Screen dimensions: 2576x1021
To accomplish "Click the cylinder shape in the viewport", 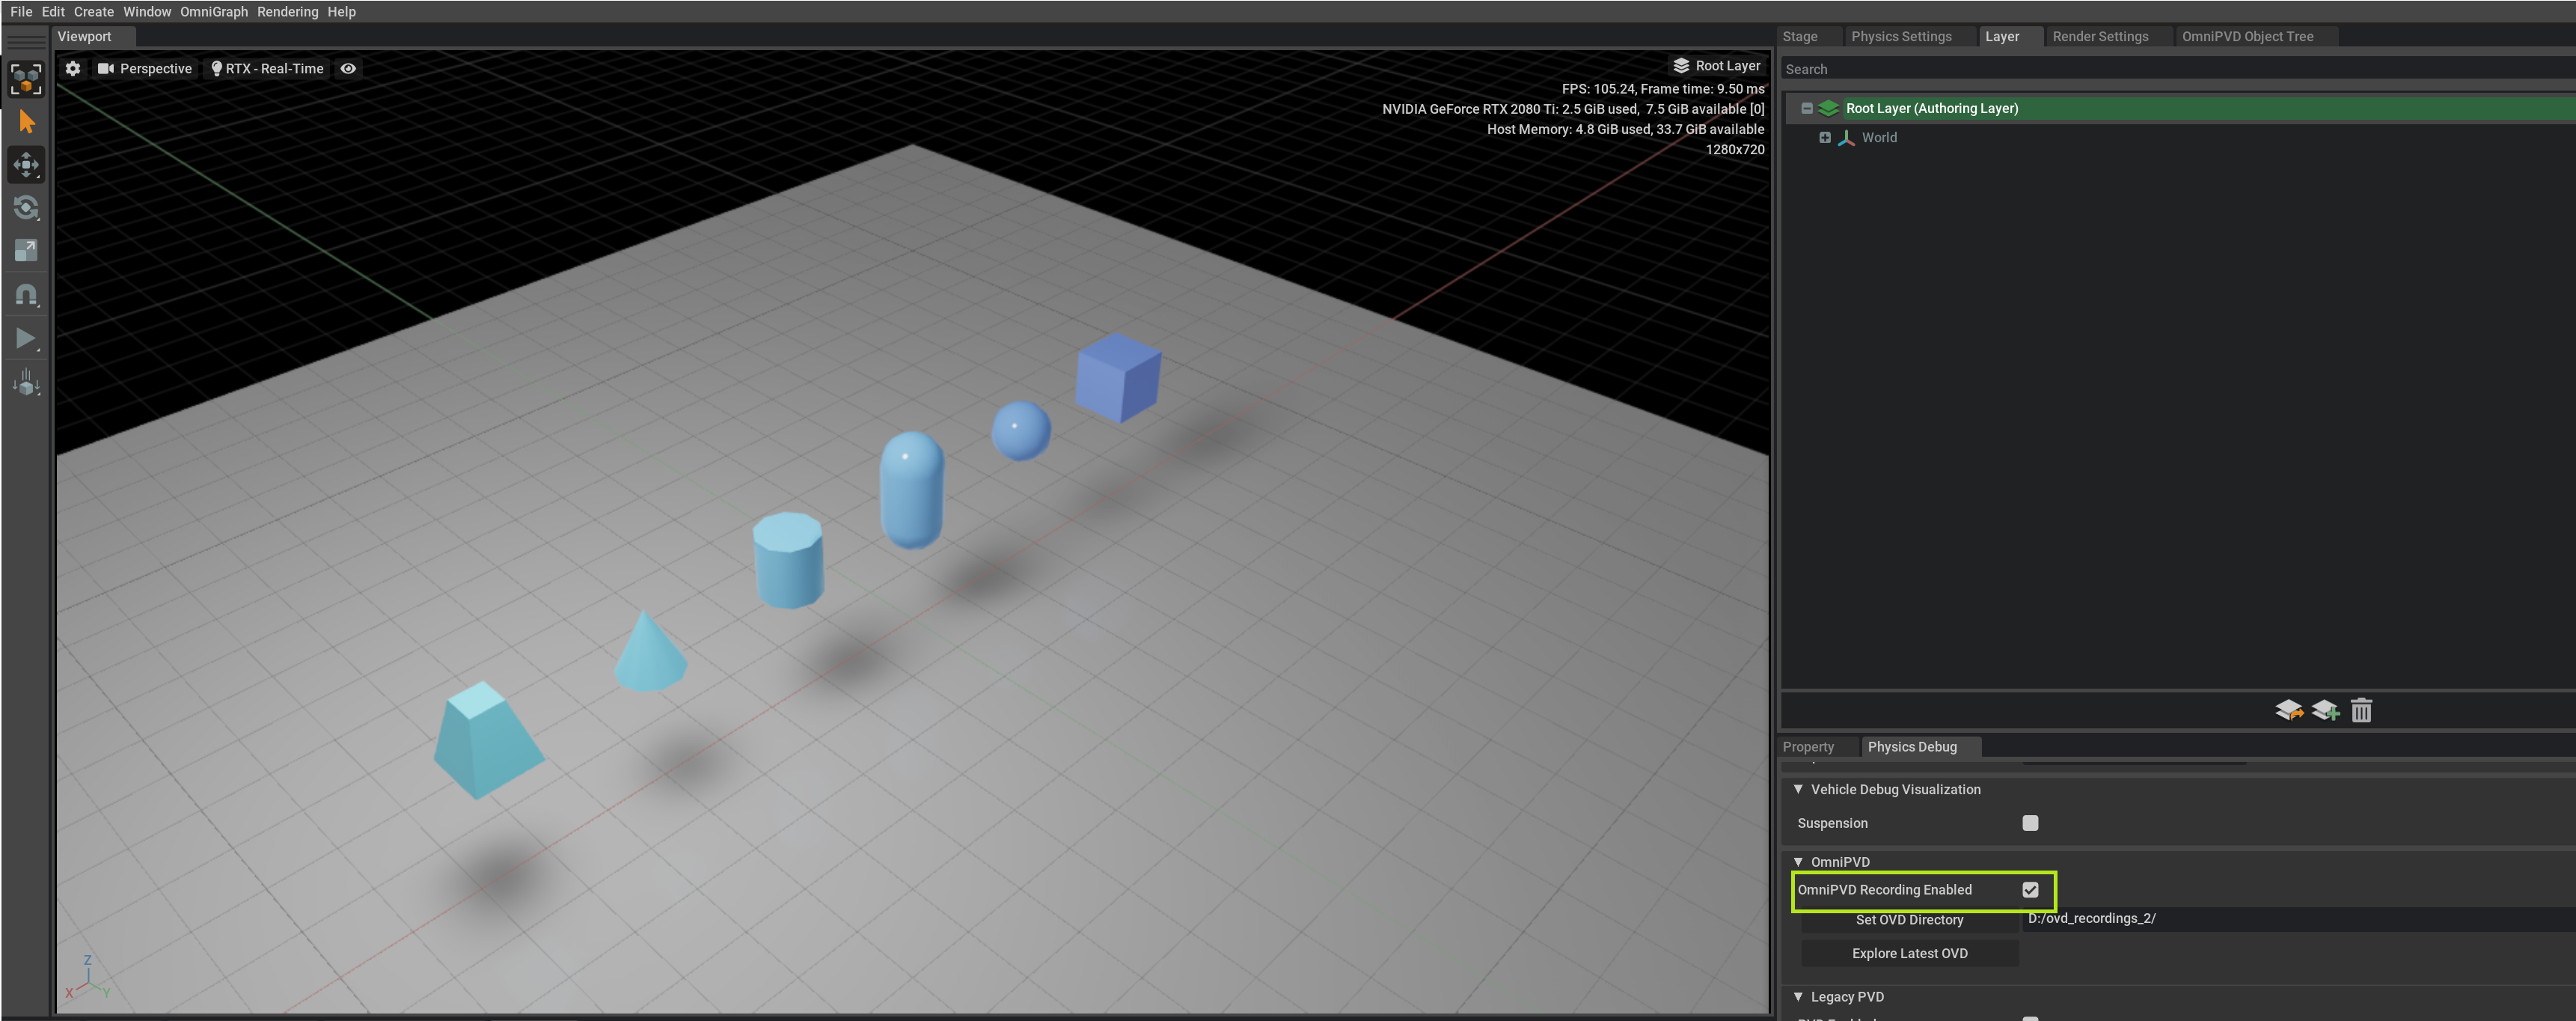I will coord(789,560).
